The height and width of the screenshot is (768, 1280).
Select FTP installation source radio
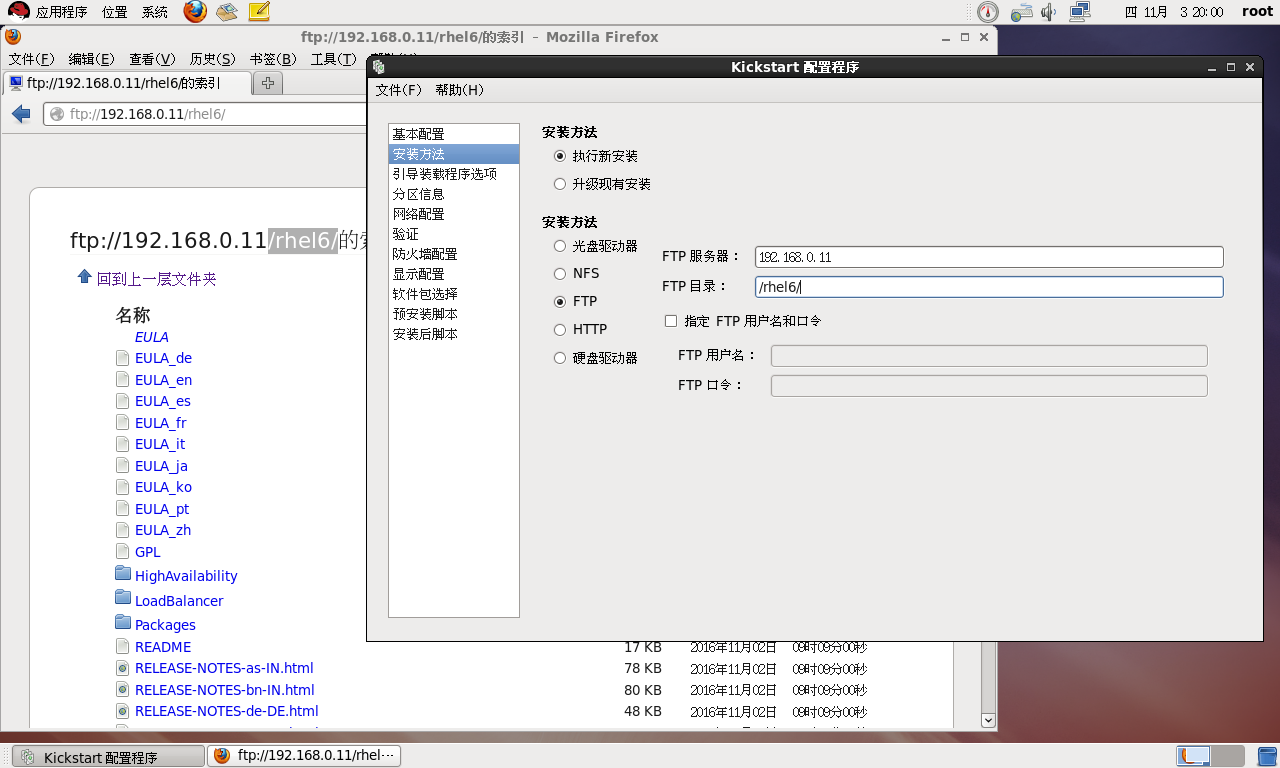[x=560, y=301]
